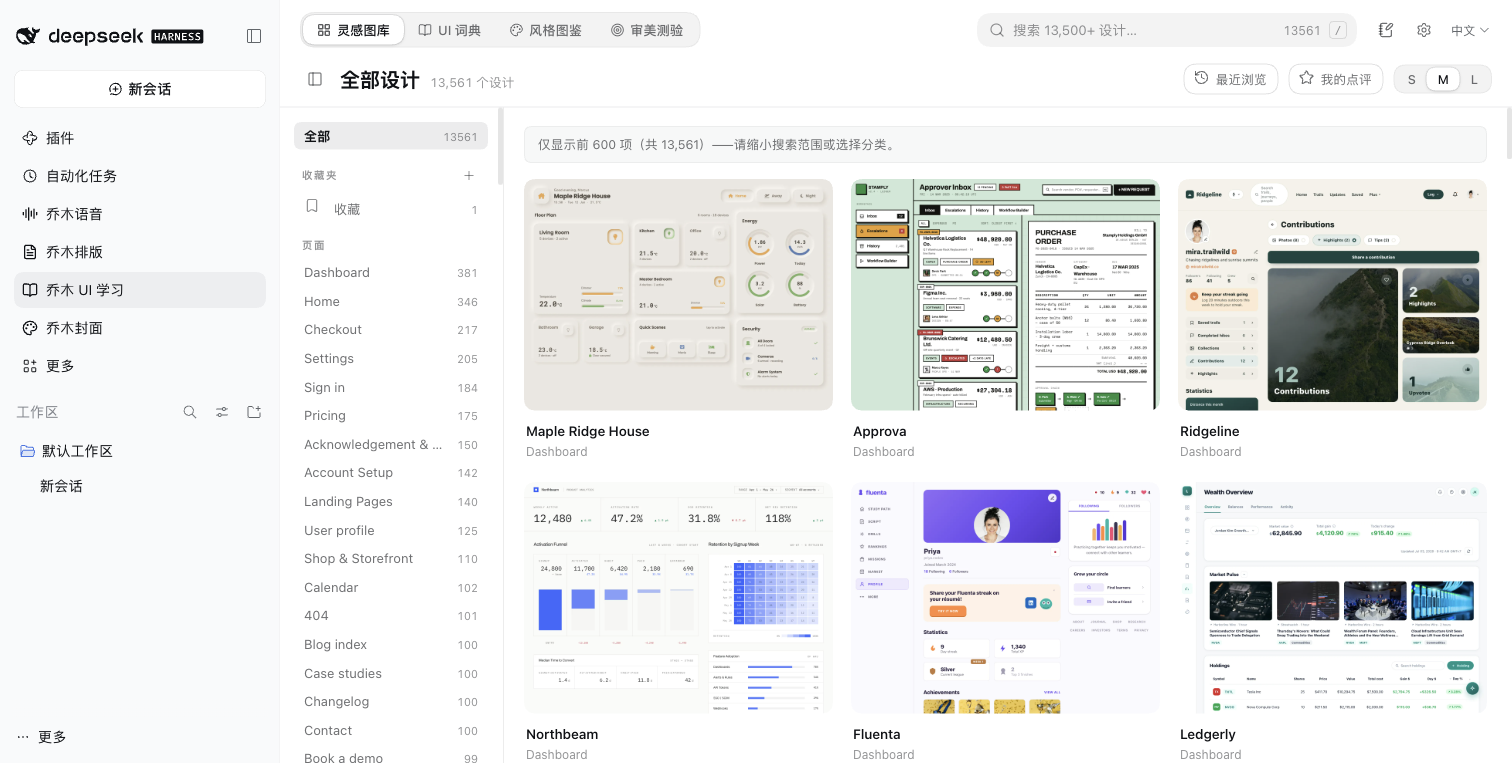The image size is (1512, 763).
Task: Switch to 风格图鉴 tab
Action: (x=546, y=30)
